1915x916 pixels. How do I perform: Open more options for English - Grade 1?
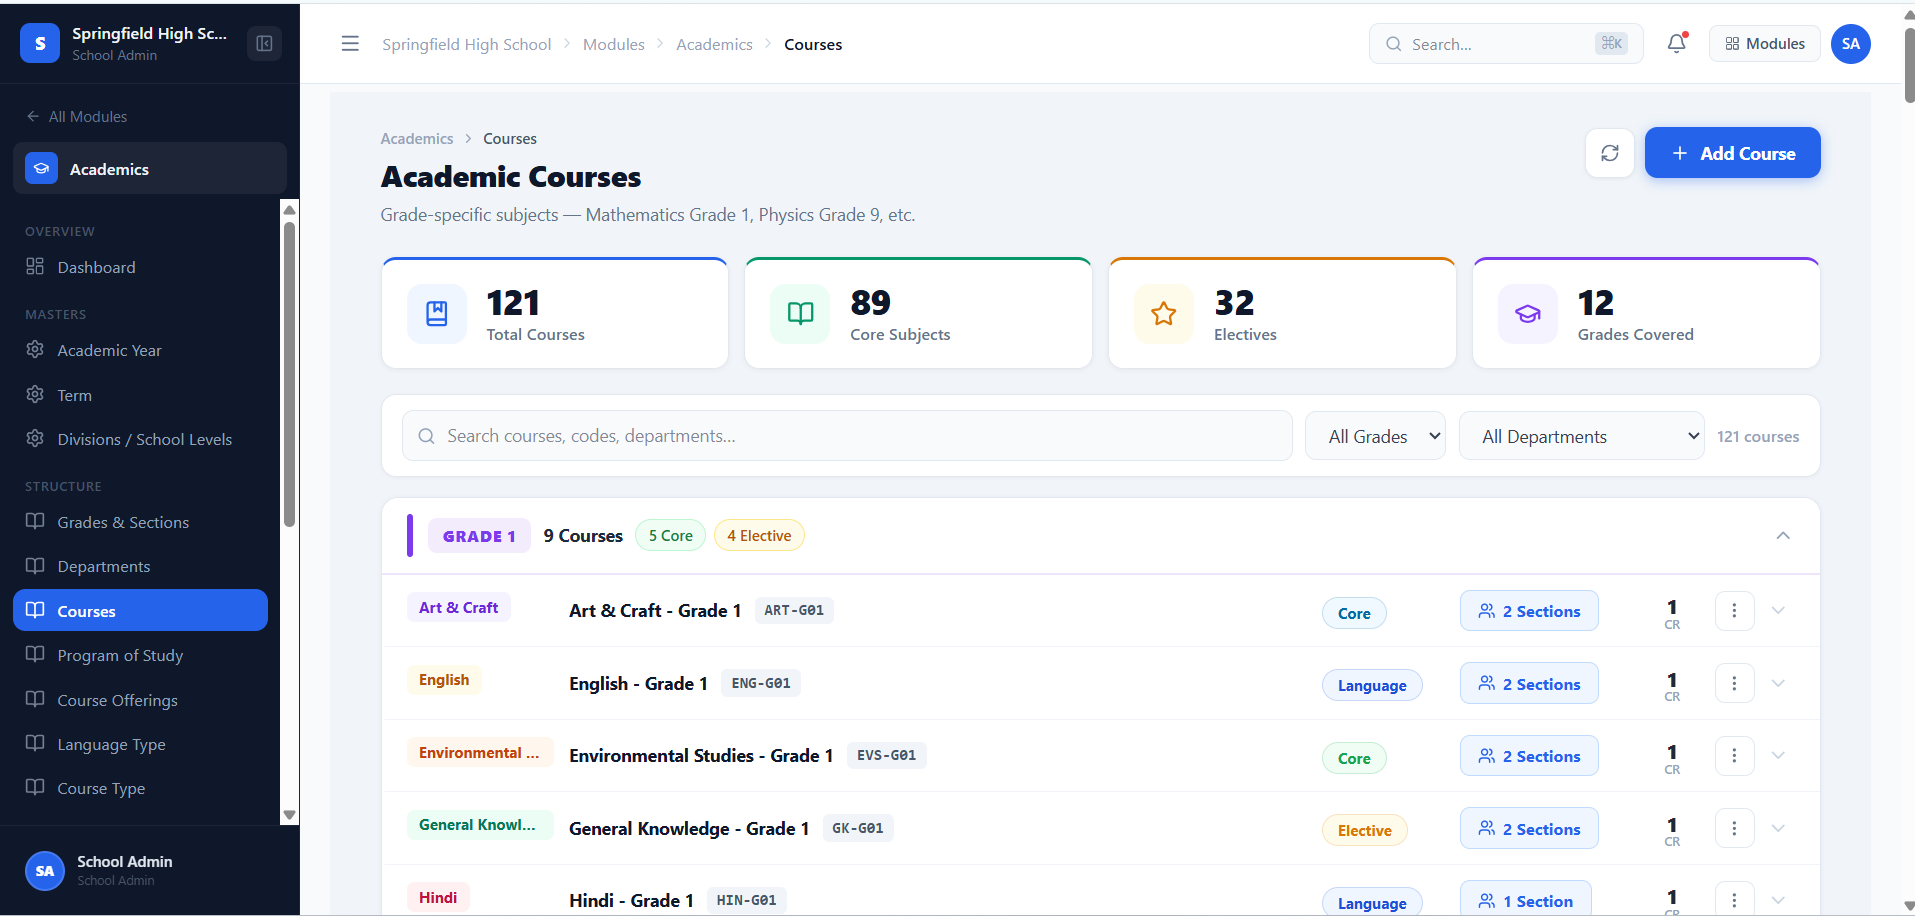tap(1735, 684)
